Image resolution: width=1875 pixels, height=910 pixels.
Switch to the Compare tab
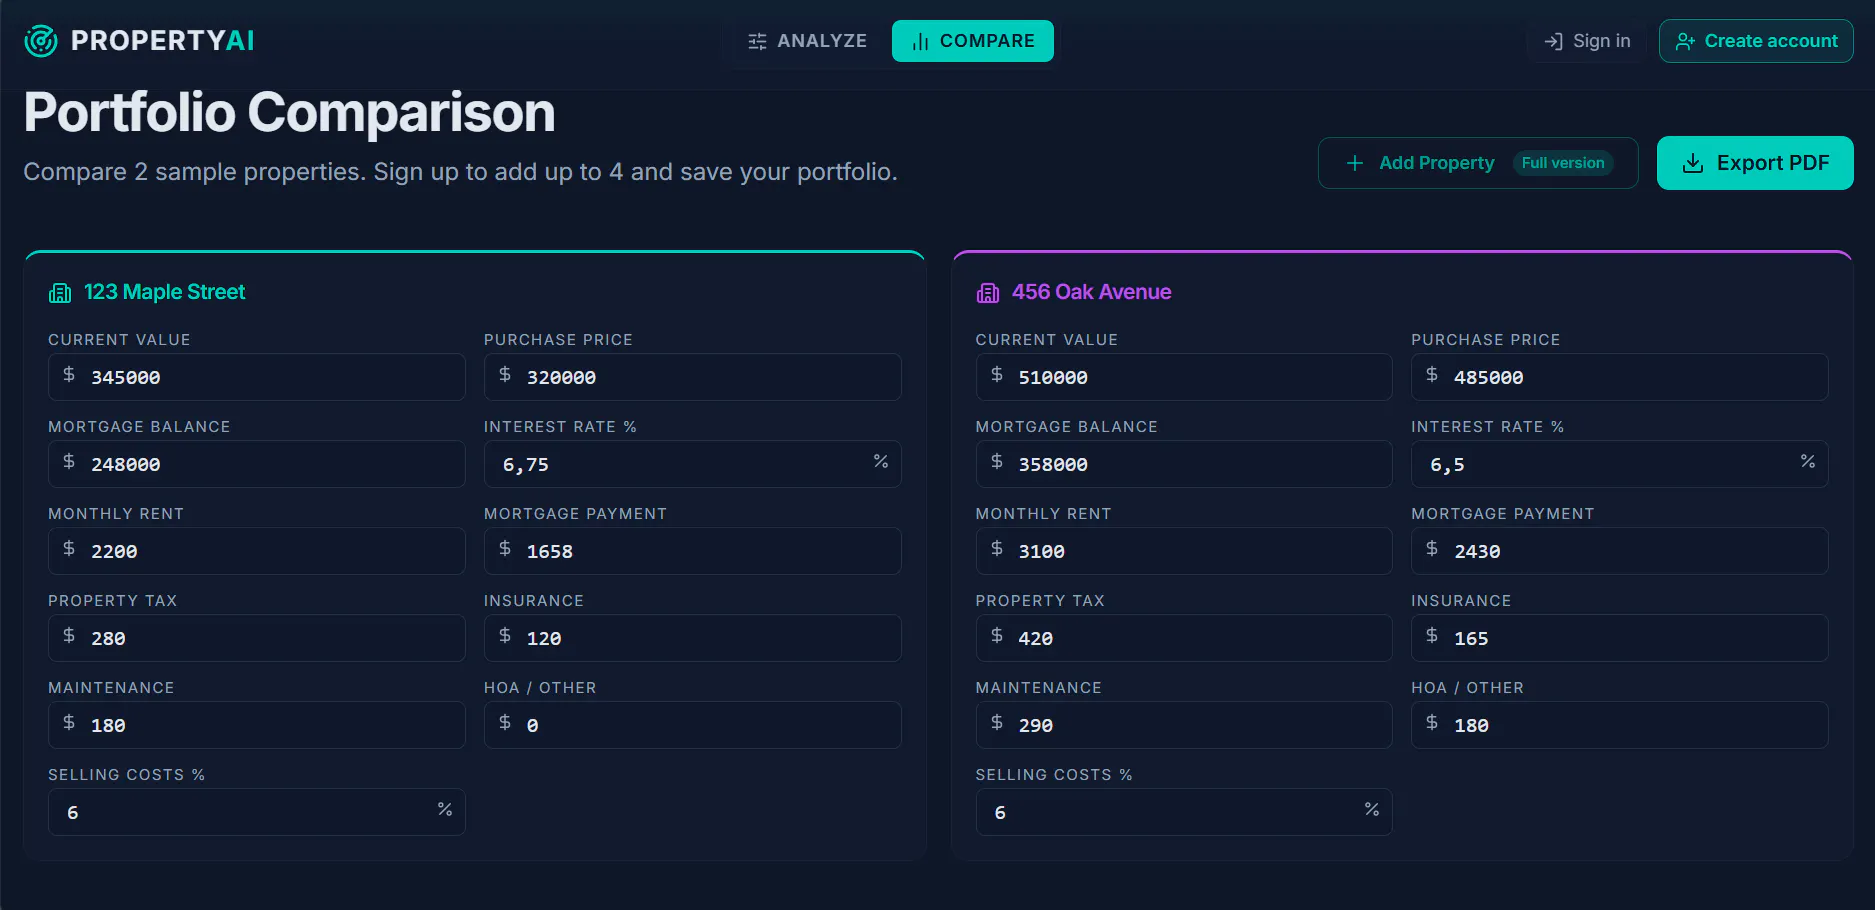tap(973, 41)
